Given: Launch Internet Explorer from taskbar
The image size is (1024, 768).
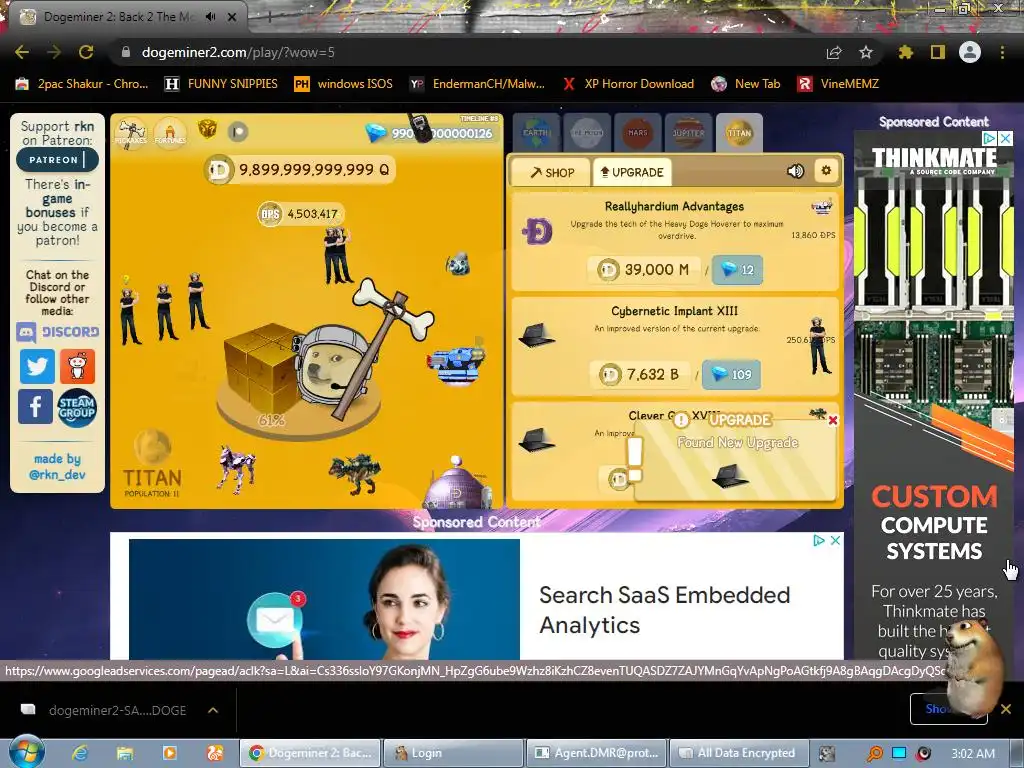Looking at the screenshot, I should click(80, 753).
